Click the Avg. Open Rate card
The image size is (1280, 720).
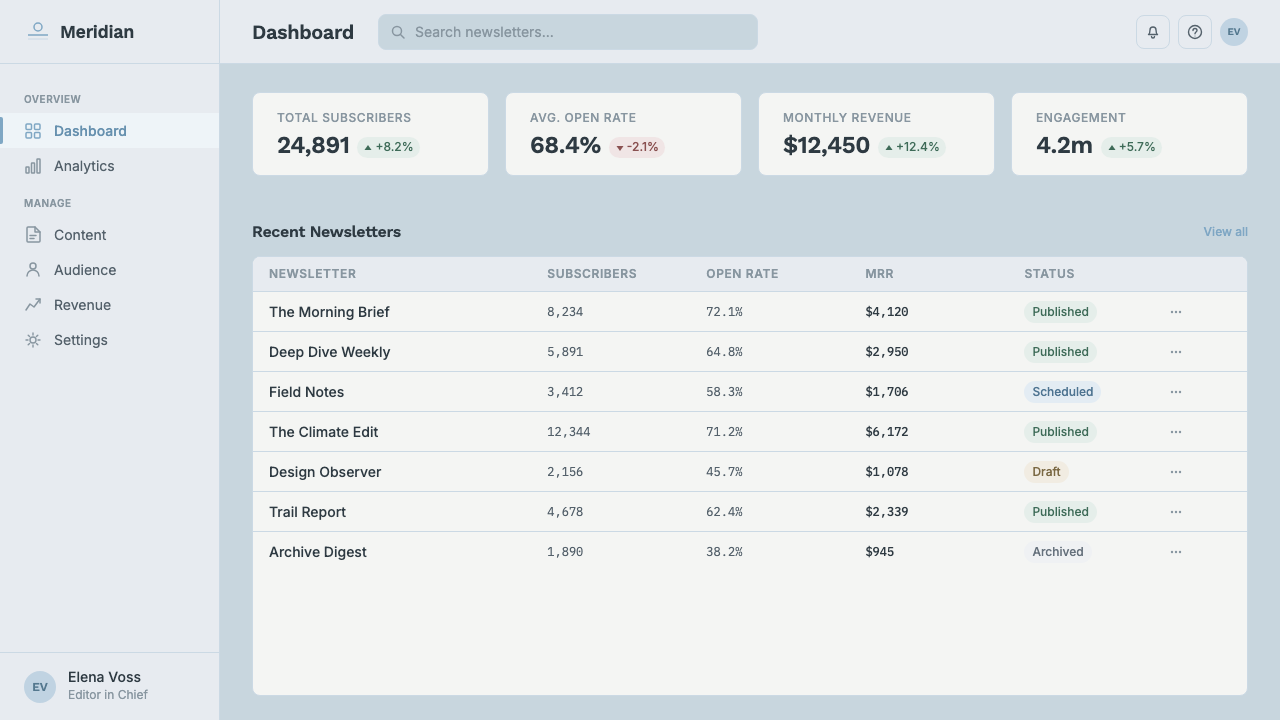623,134
